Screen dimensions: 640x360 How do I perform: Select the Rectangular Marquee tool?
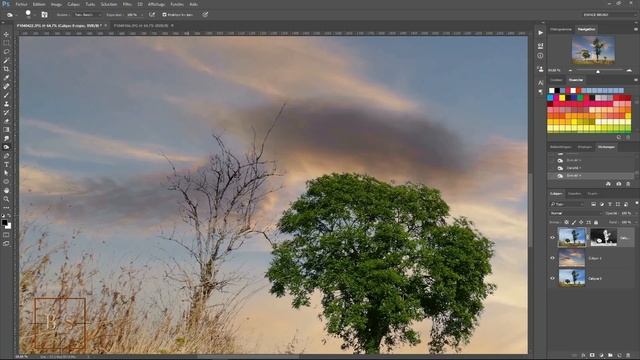[x=6, y=43]
